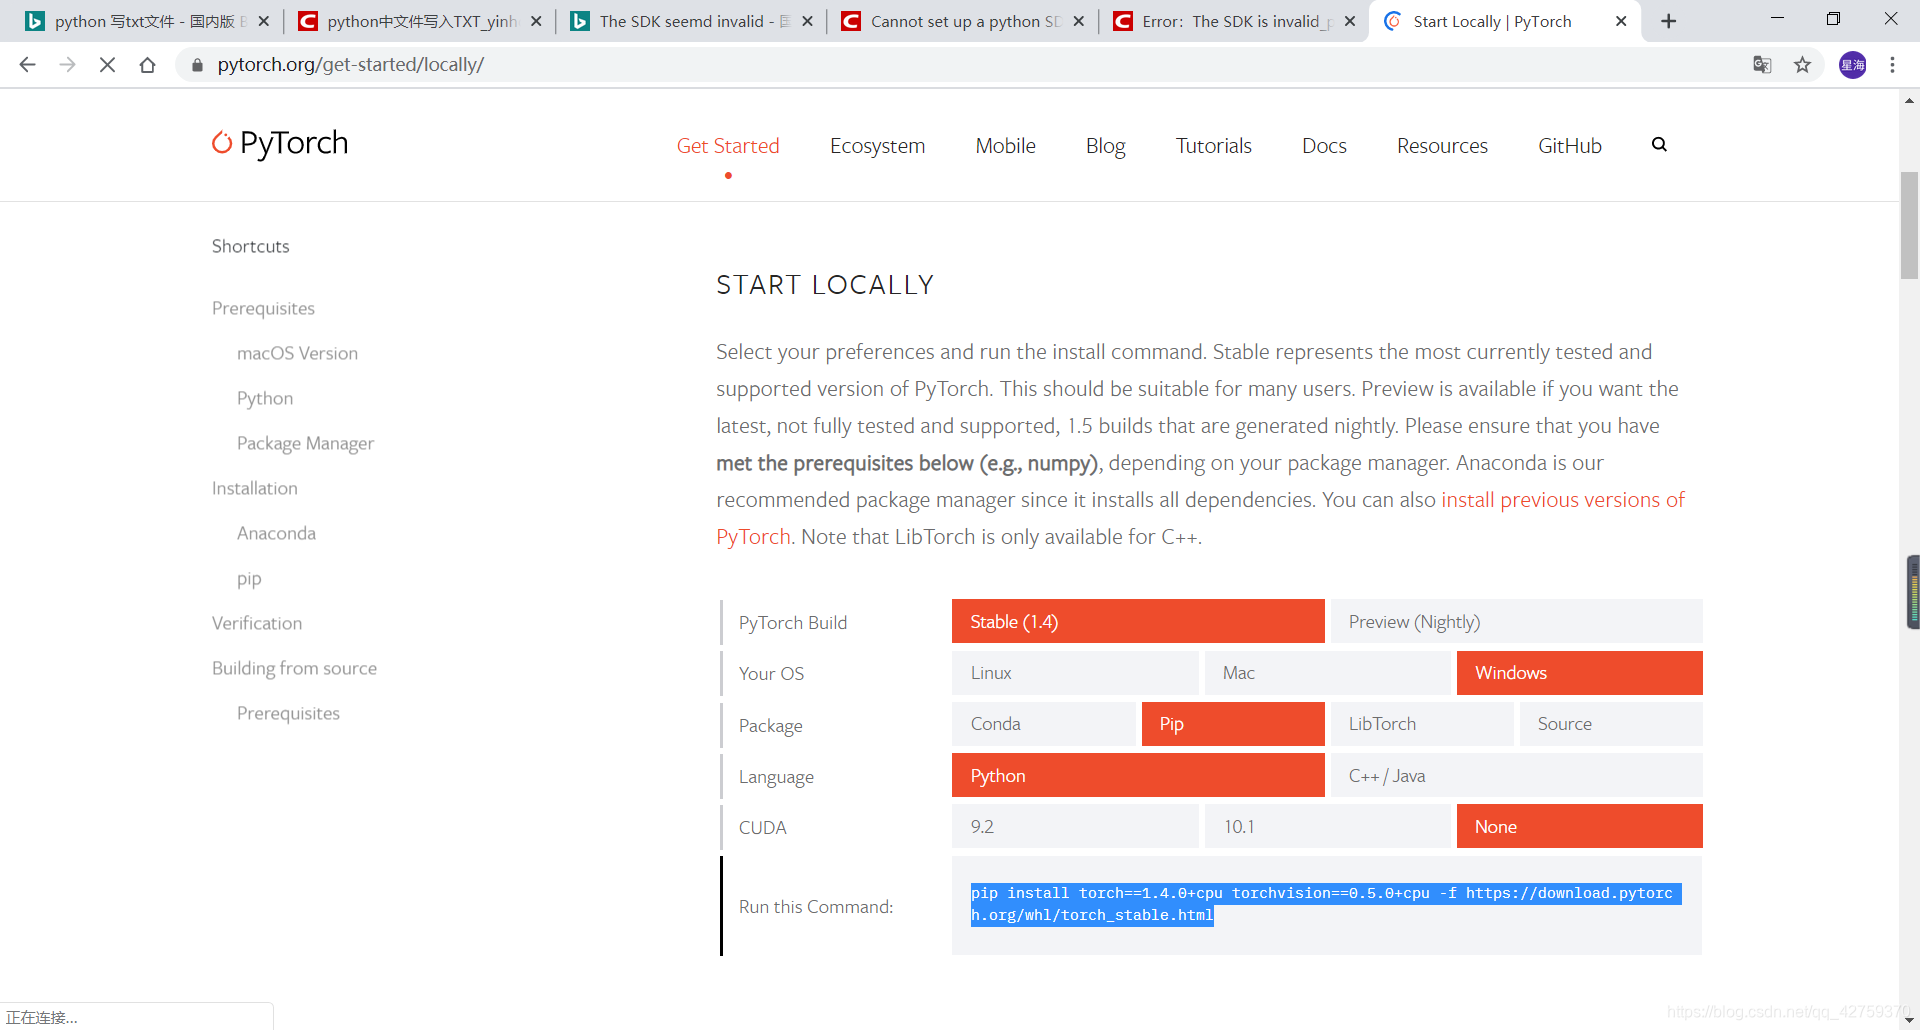Close 'Cannot set up a python SDK' tab
This screenshot has height=1030, width=1920.
click(1078, 21)
